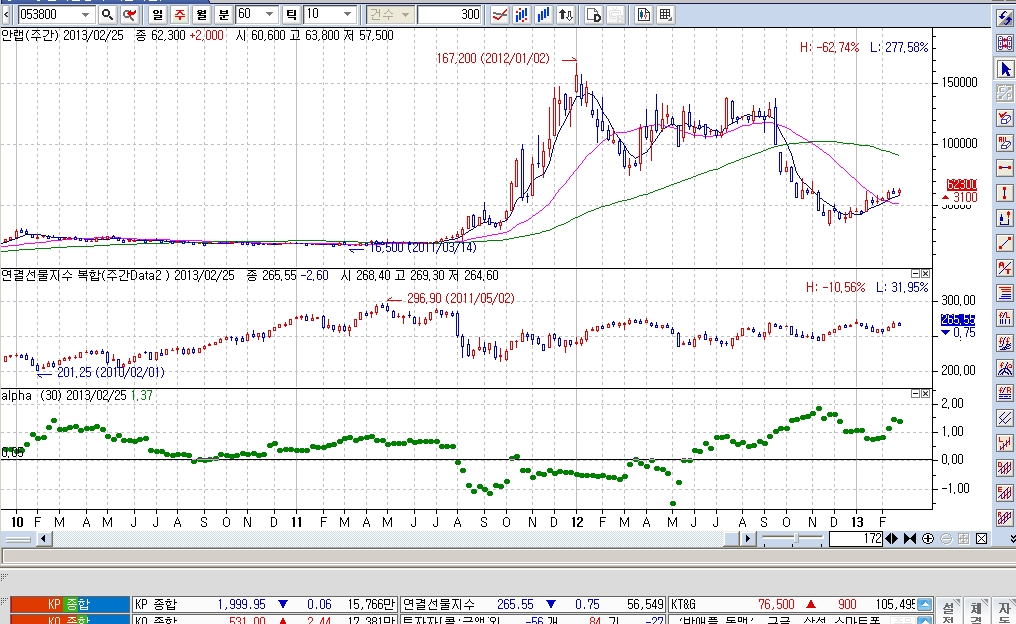Open the line chart type icon
1016x624 pixels.
[499, 14]
